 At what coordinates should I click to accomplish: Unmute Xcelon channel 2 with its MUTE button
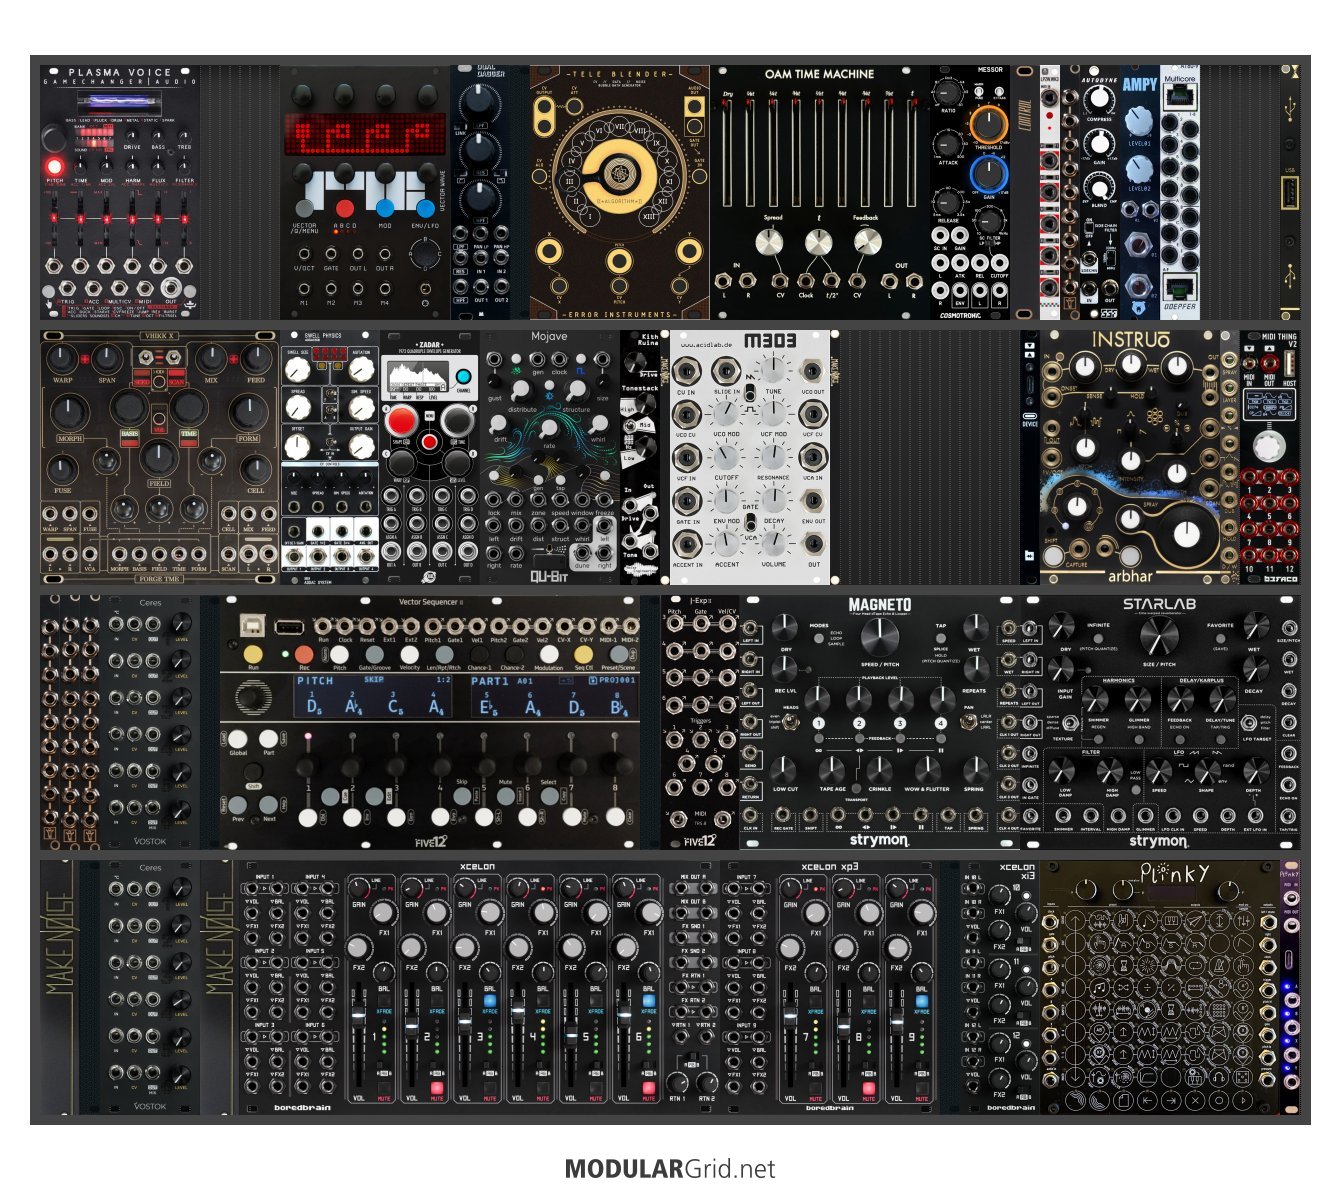point(437,1088)
